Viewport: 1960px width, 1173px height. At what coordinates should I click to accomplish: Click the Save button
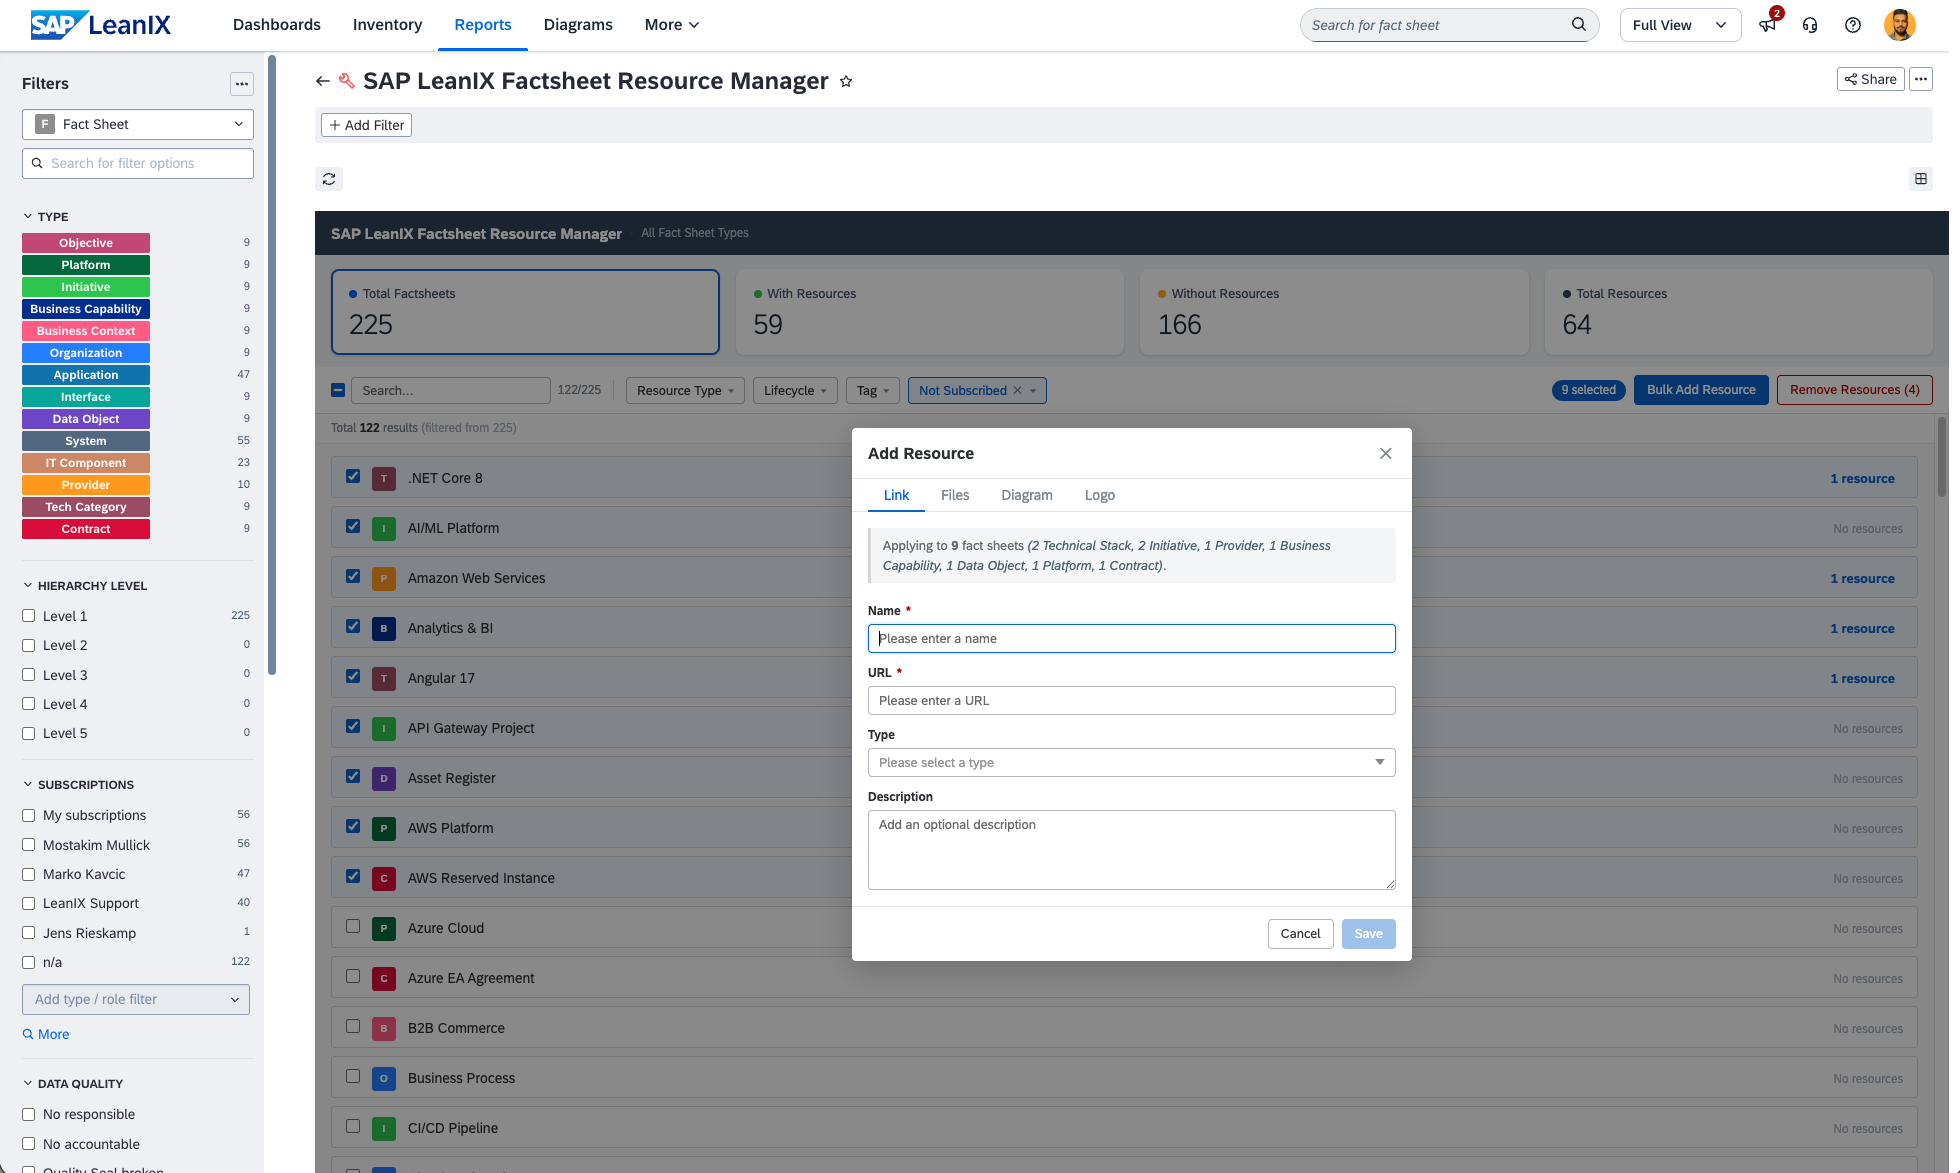[1368, 933]
